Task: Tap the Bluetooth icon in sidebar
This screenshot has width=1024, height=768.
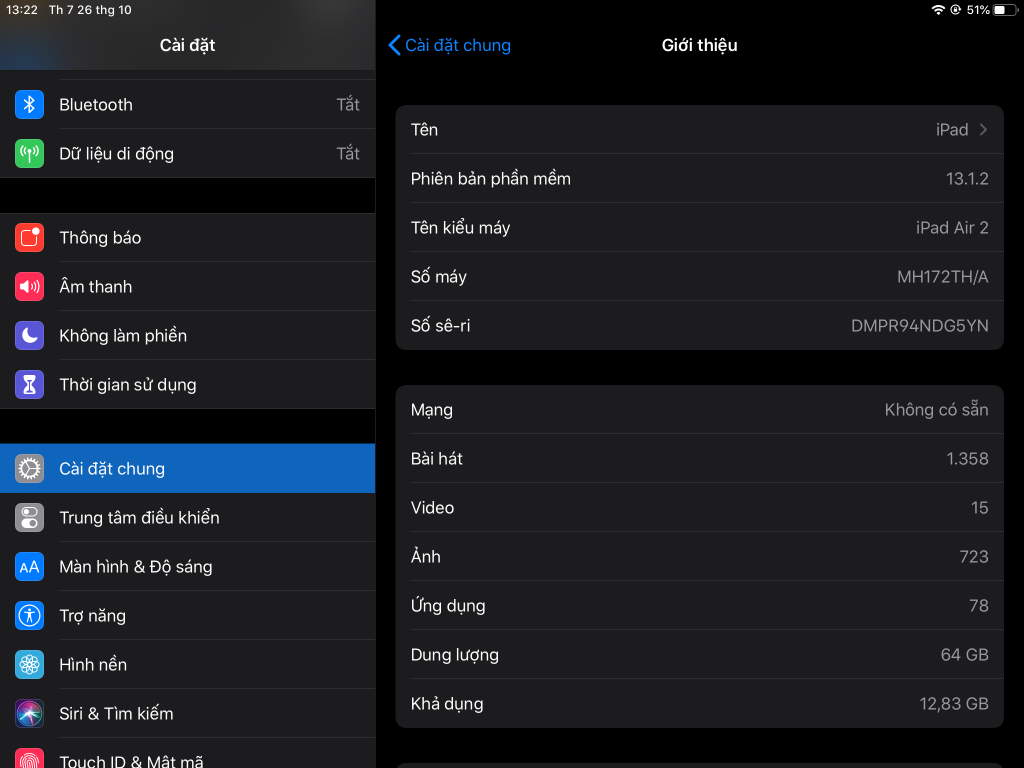Action: coord(29,104)
